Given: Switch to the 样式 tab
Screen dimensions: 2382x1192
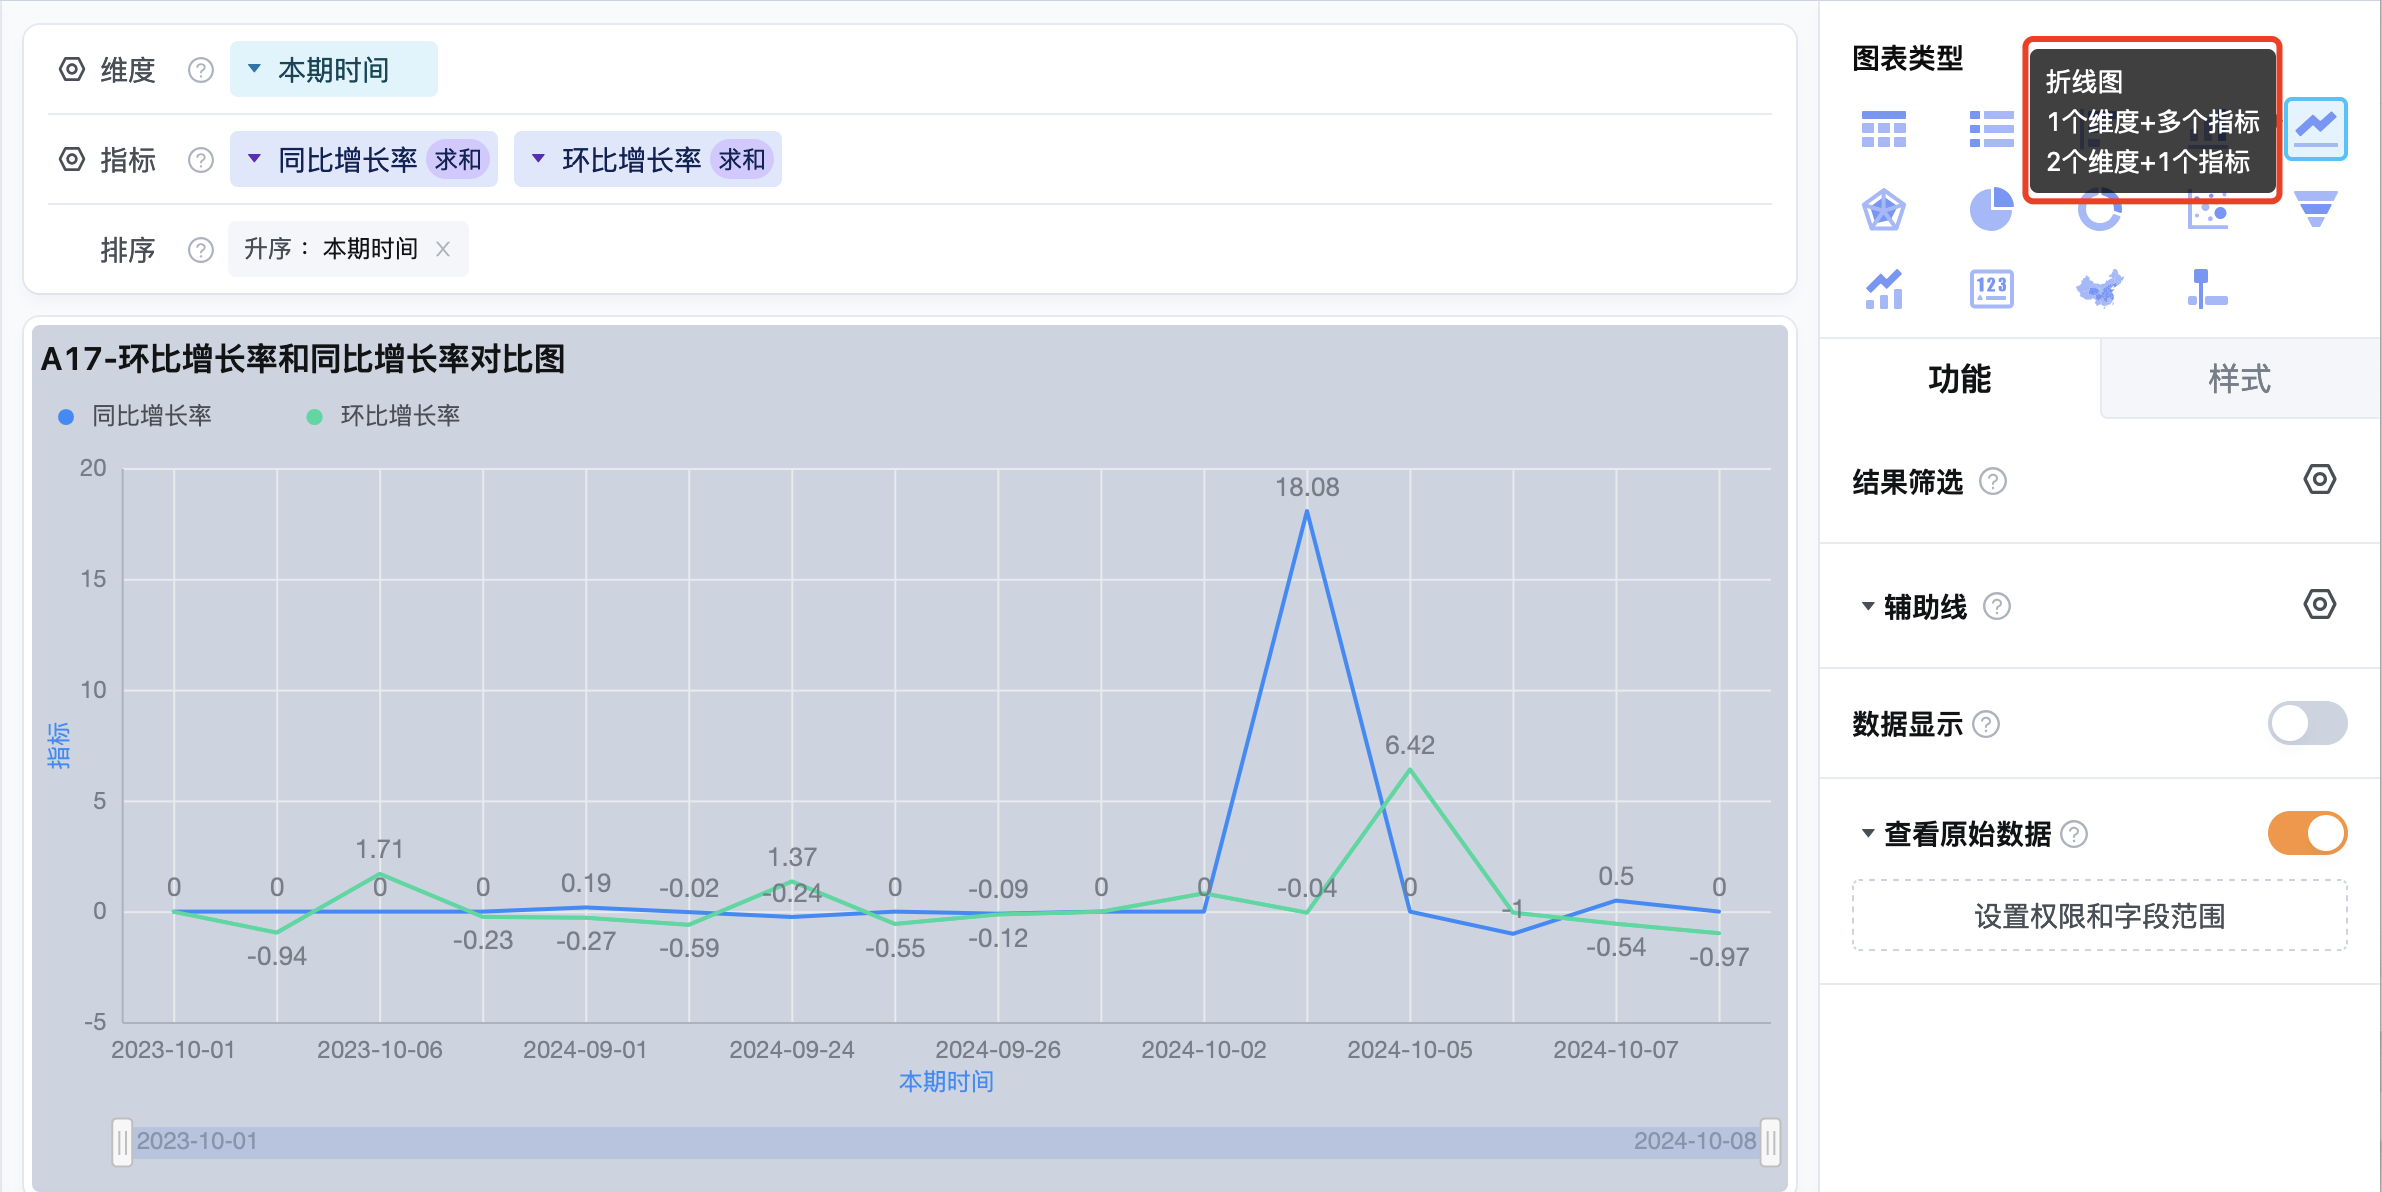Looking at the screenshot, I should [2240, 380].
